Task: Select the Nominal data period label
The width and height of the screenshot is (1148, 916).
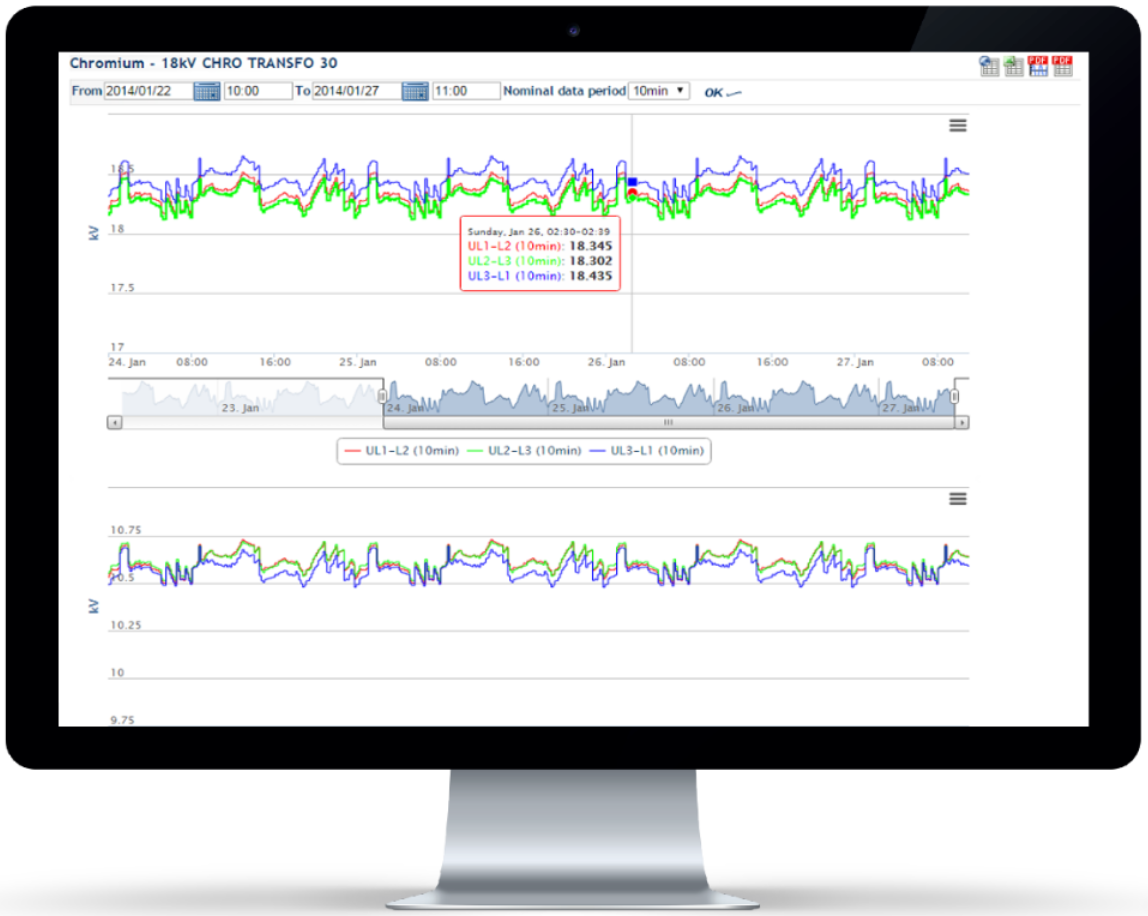Action: pyautogui.click(x=562, y=91)
